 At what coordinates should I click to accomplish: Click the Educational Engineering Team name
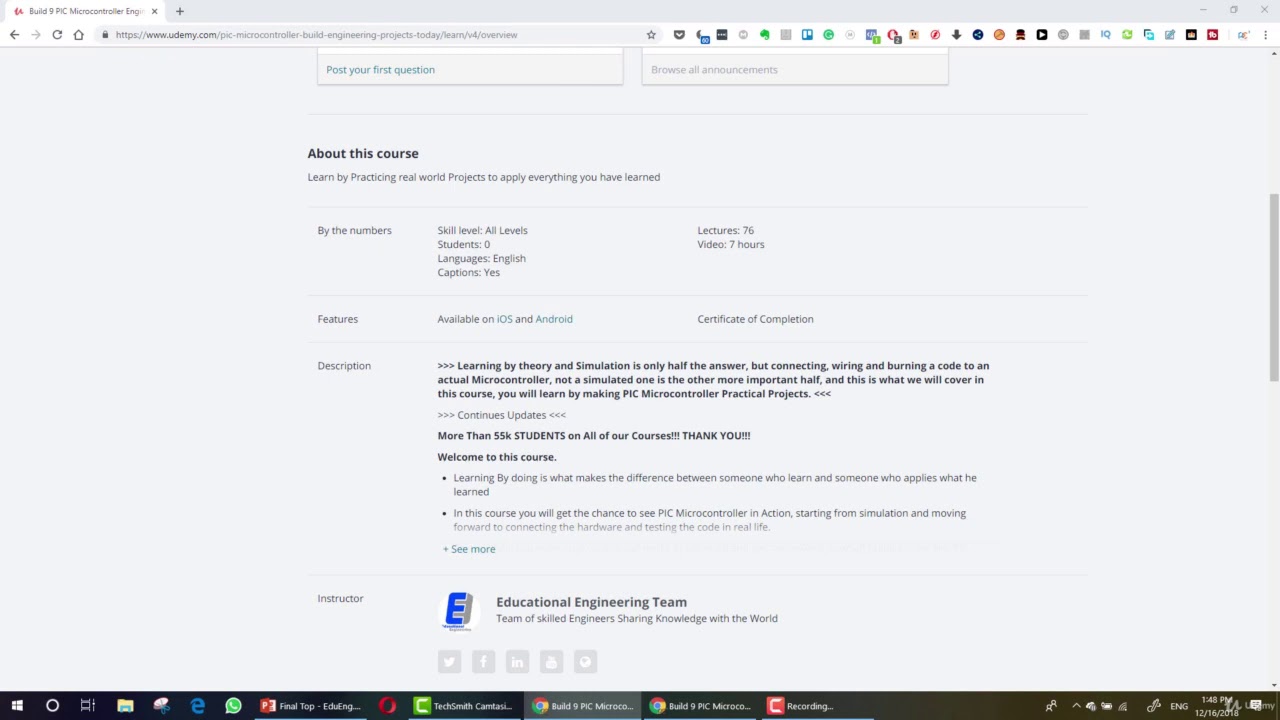591,602
